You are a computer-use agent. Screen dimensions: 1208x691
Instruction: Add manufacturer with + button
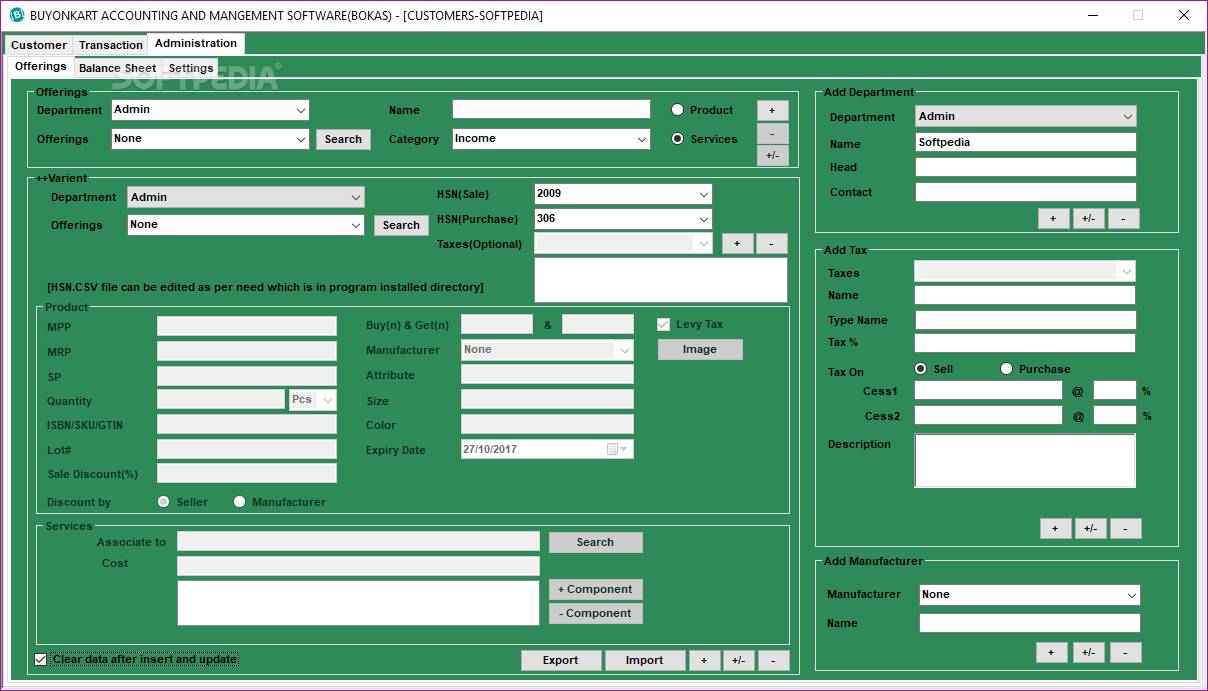[x=1051, y=652]
